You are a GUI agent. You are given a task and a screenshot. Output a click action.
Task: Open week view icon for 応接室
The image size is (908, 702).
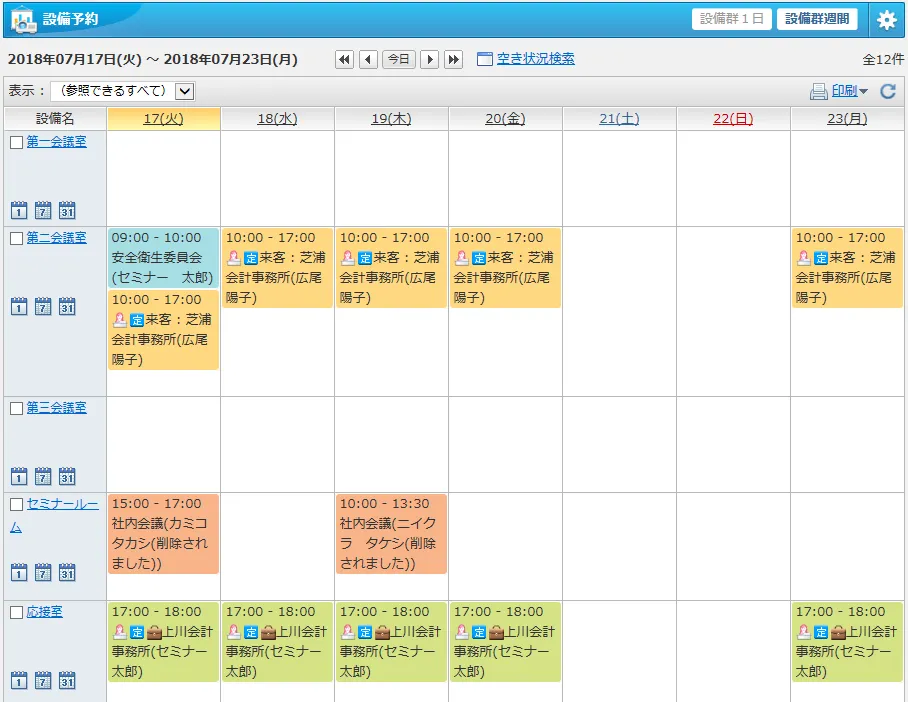(x=43, y=680)
